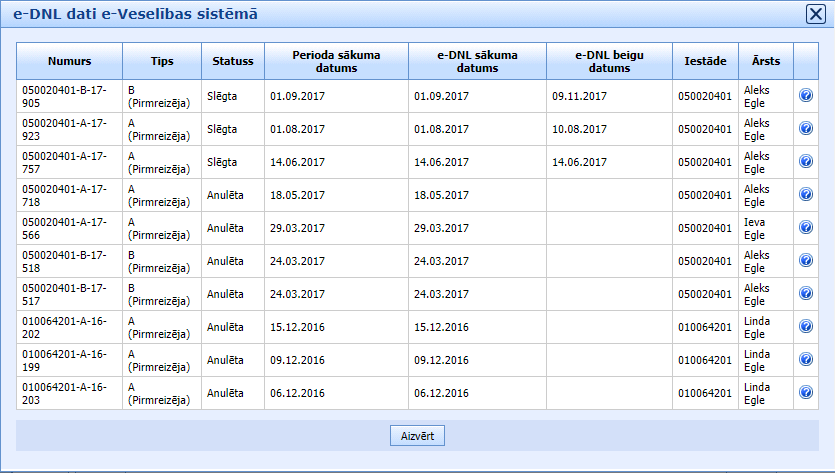835x473 pixels.
Task: Select end date cell 09.11.2017
Action: point(579,96)
